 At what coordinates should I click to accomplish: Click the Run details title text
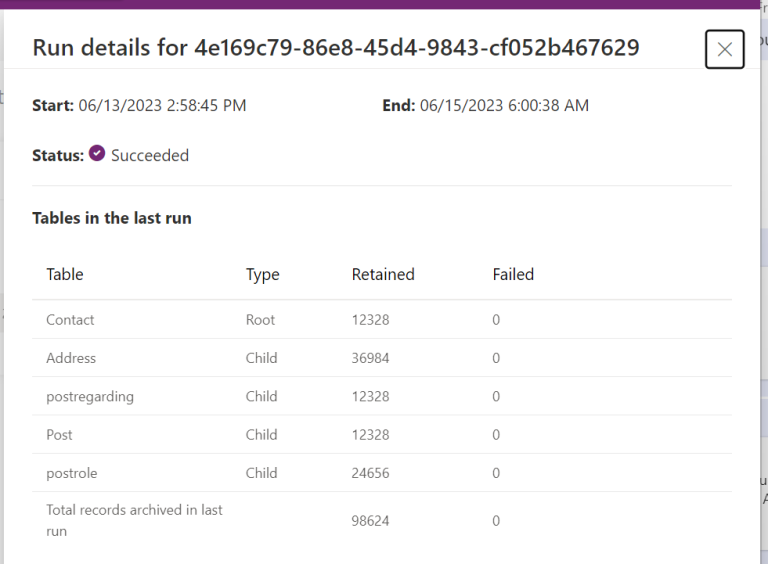tap(336, 47)
